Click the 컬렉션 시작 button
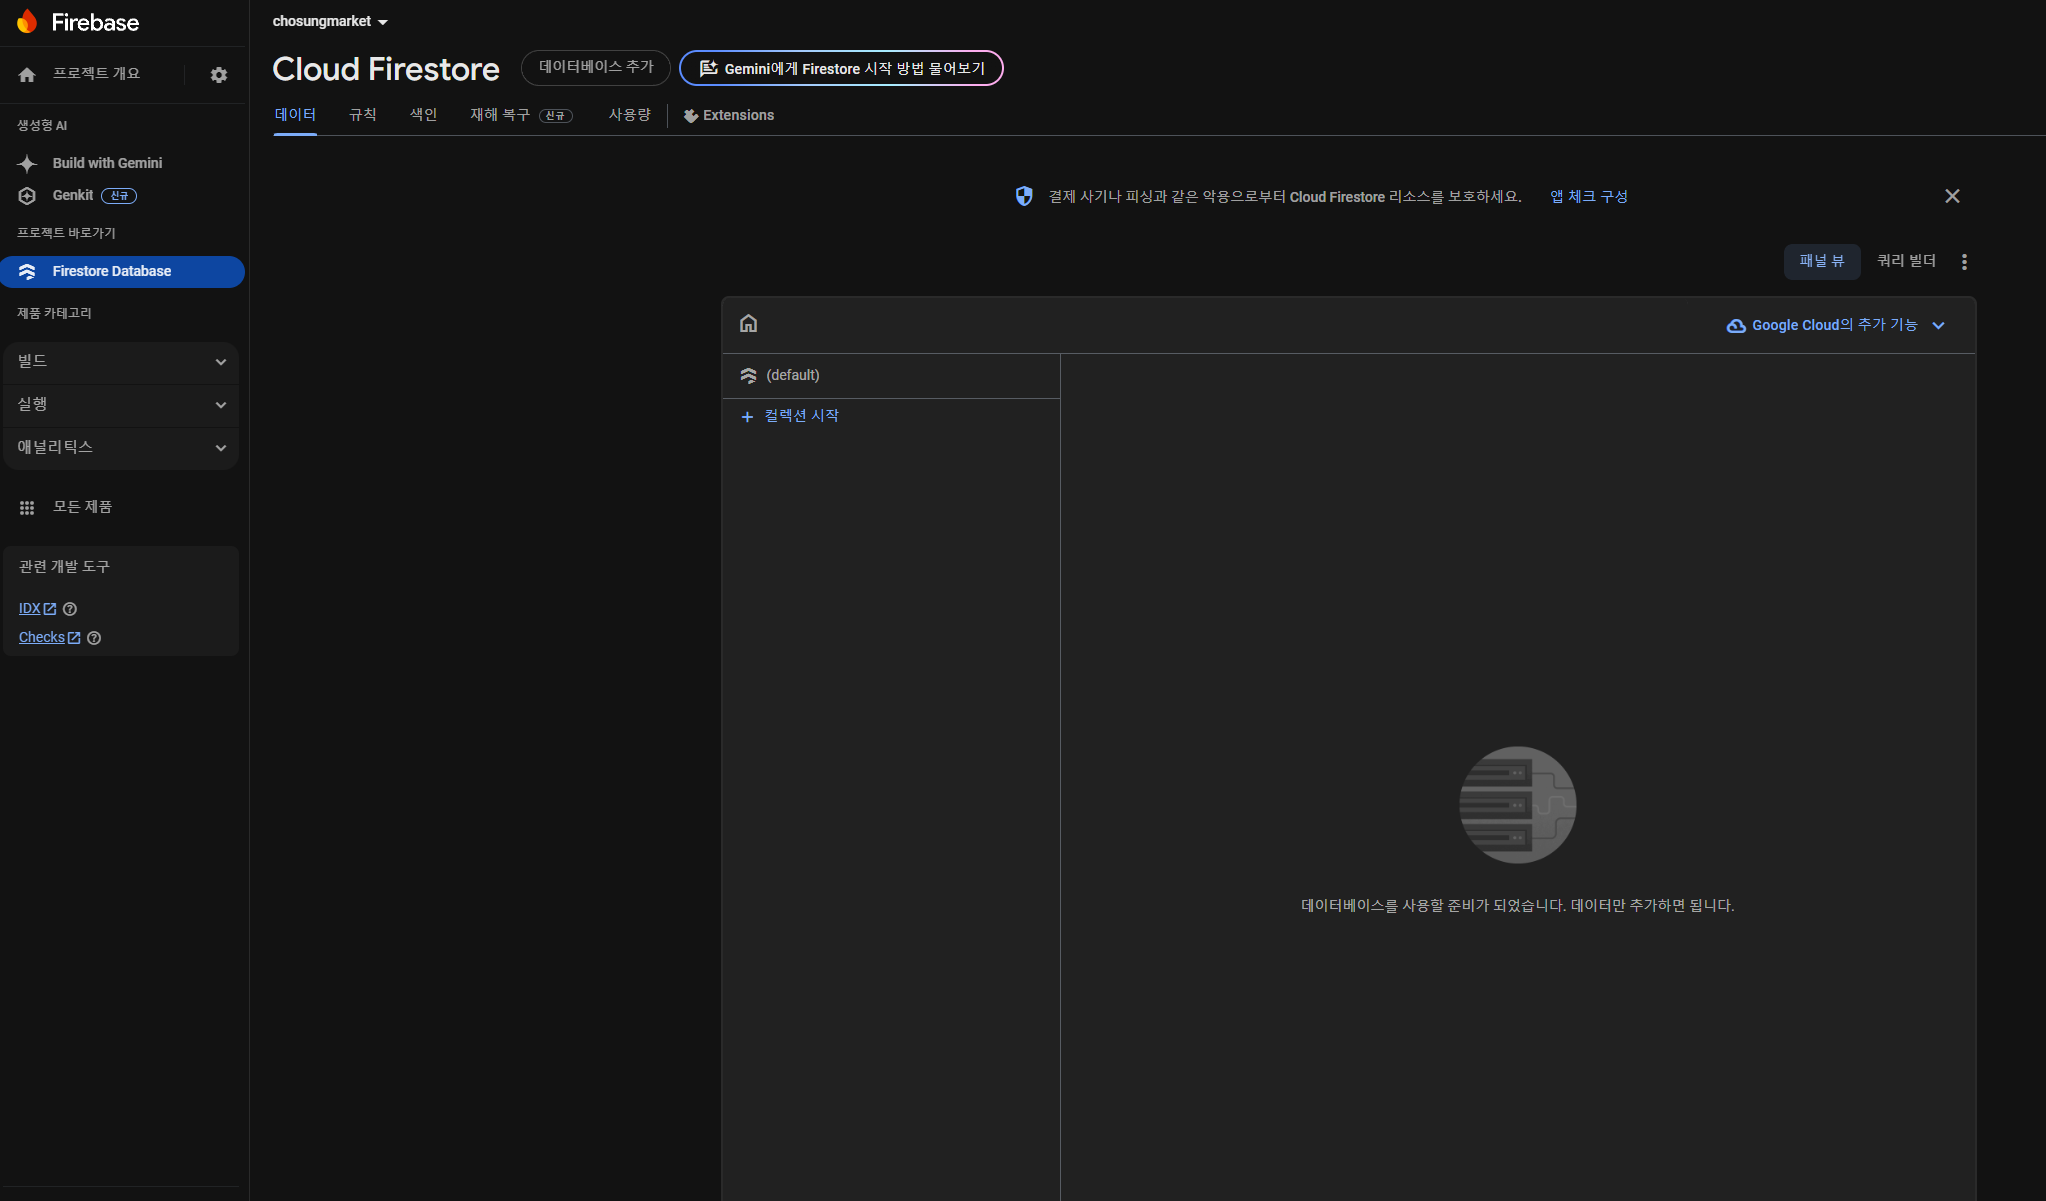Screen dimensions: 2046x1201 tap(791, 416)
